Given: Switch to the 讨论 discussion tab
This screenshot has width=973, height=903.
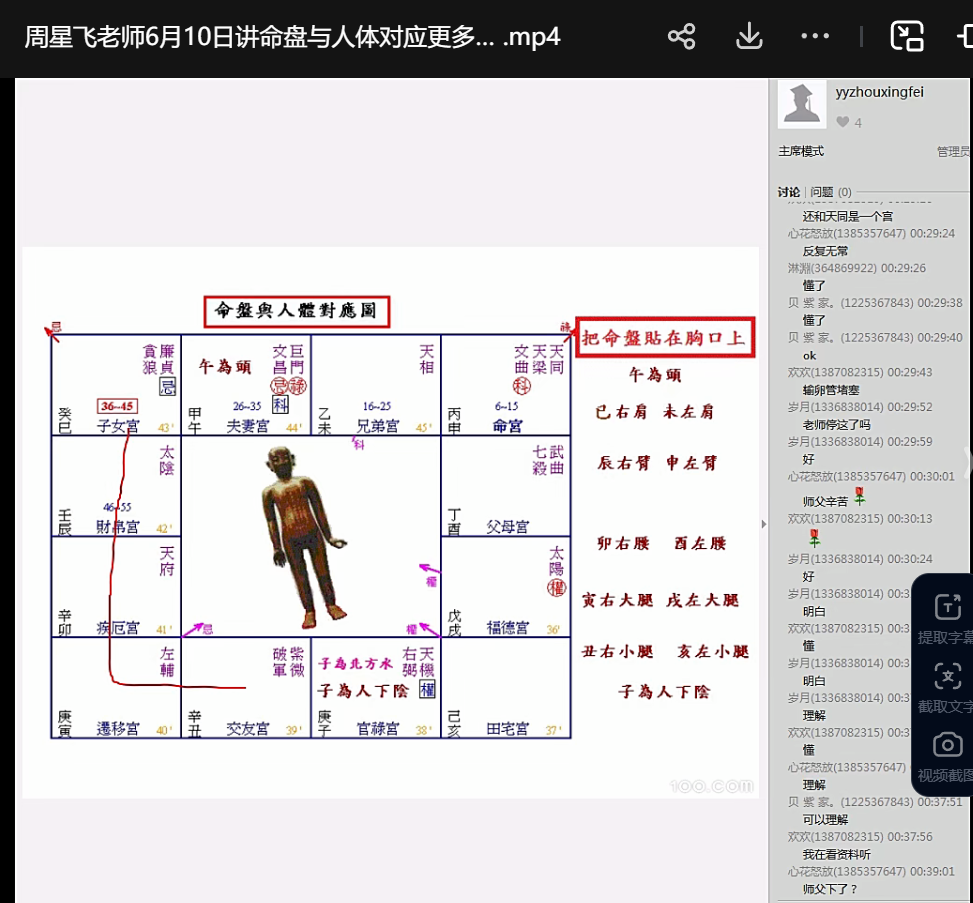Looking at the screenshot, I should point(789,192).
